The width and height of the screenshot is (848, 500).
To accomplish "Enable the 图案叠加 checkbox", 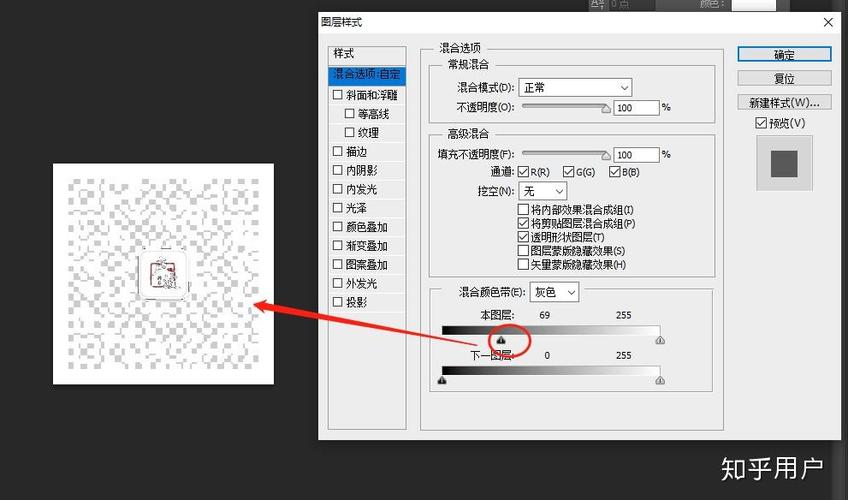I will click(x=337, y=264).
